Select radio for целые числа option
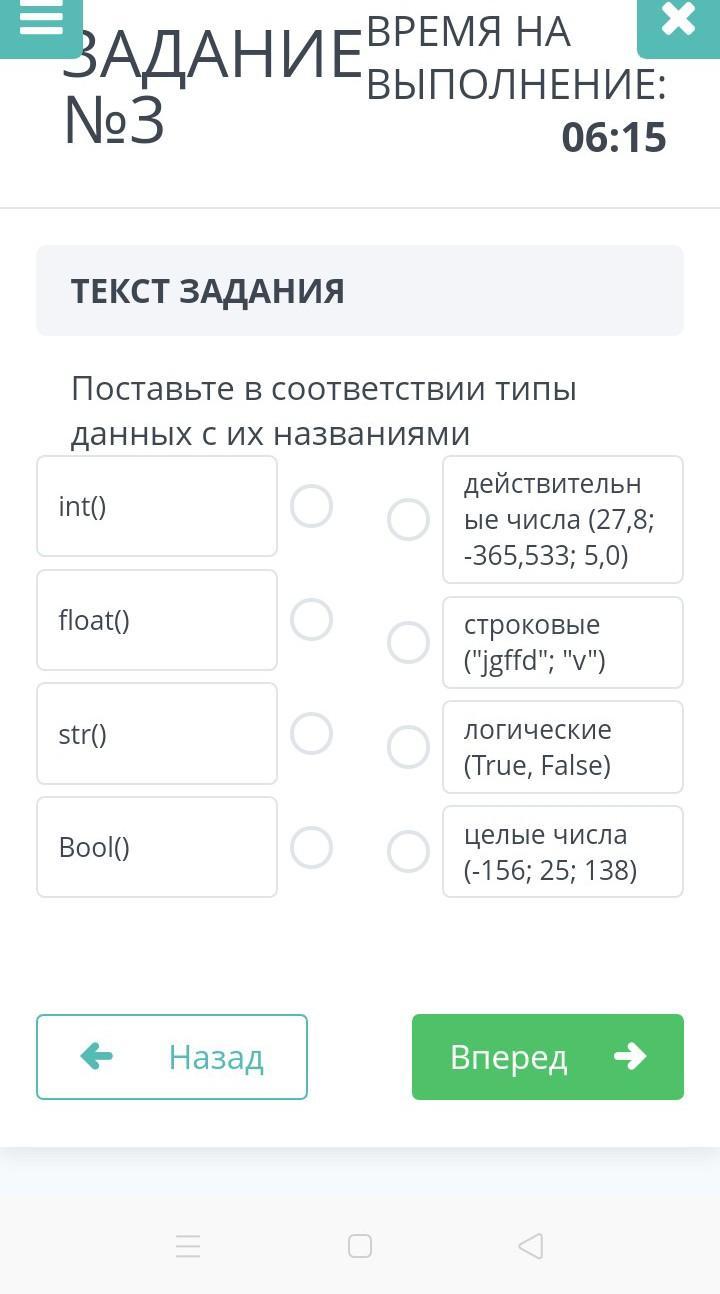The image size is (720, 1294). tap(408, 852)
